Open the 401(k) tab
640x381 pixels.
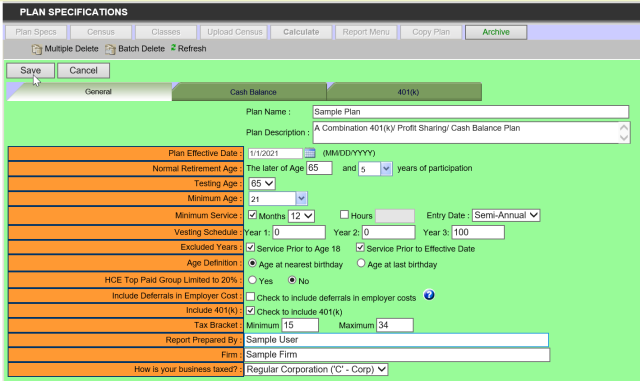tap(408, 92)
